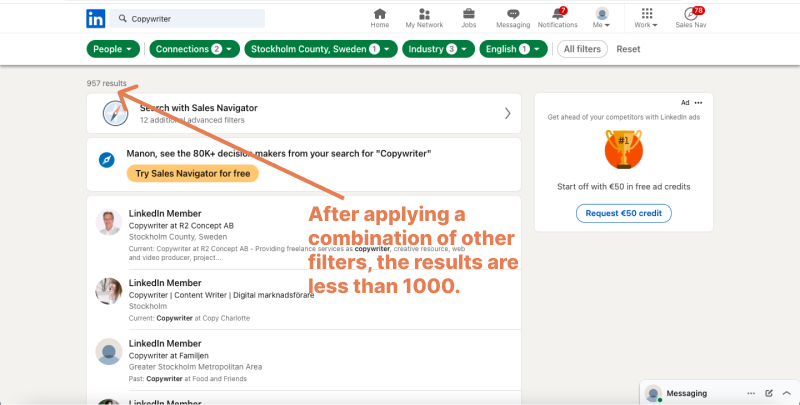Open the Work apps grid menu
The image size is (800, 405).
[x=646, y=18]
